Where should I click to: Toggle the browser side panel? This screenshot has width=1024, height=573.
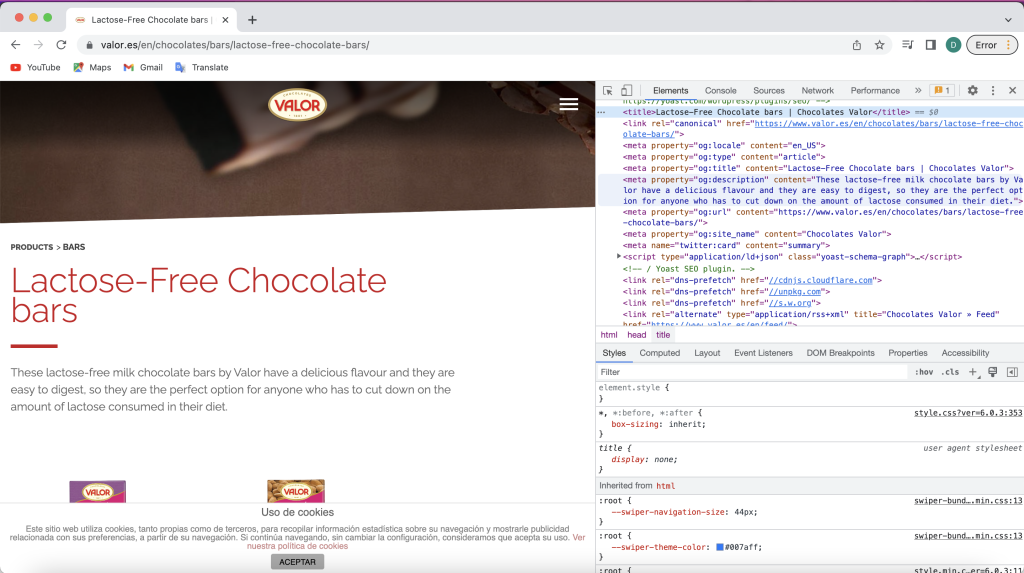point(931,45)
